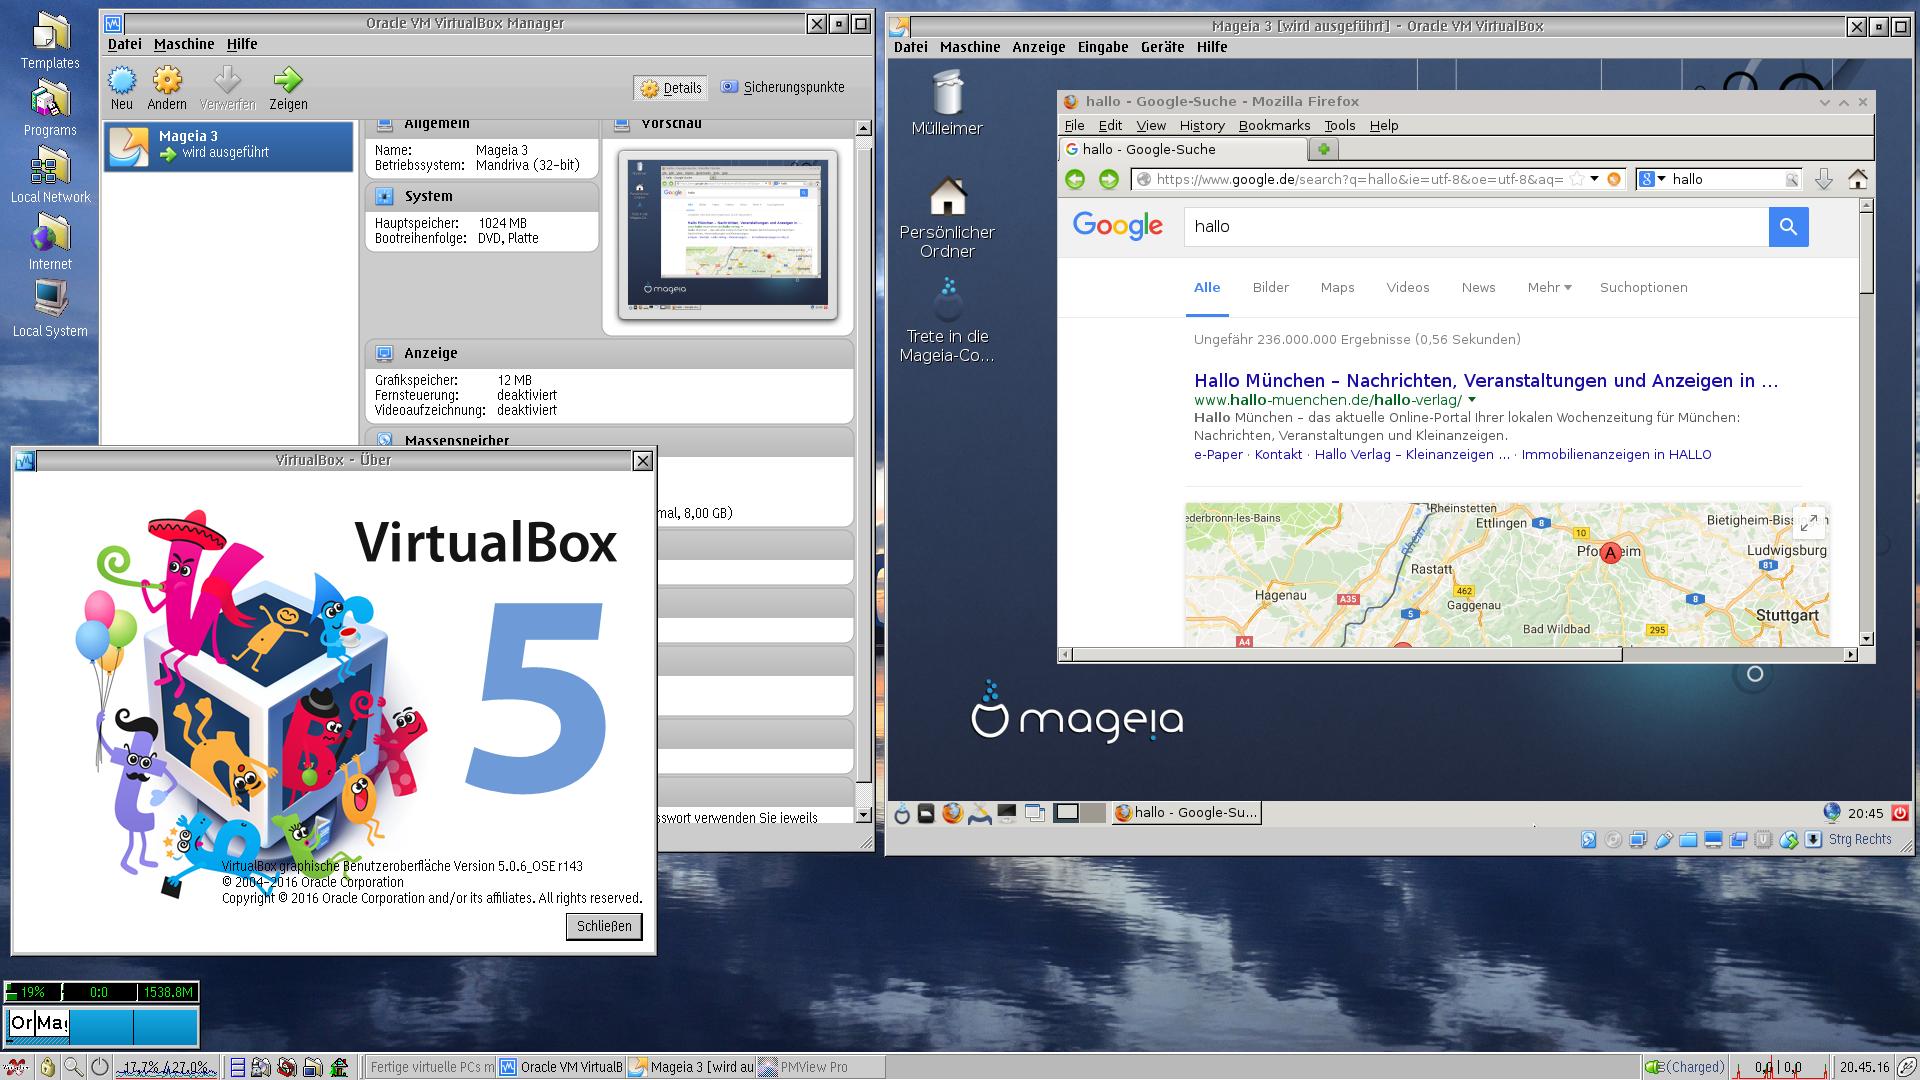The image size is (1920, 1080).
Task: Open the Templates desktop folder
Action: [x=50, y=34]
